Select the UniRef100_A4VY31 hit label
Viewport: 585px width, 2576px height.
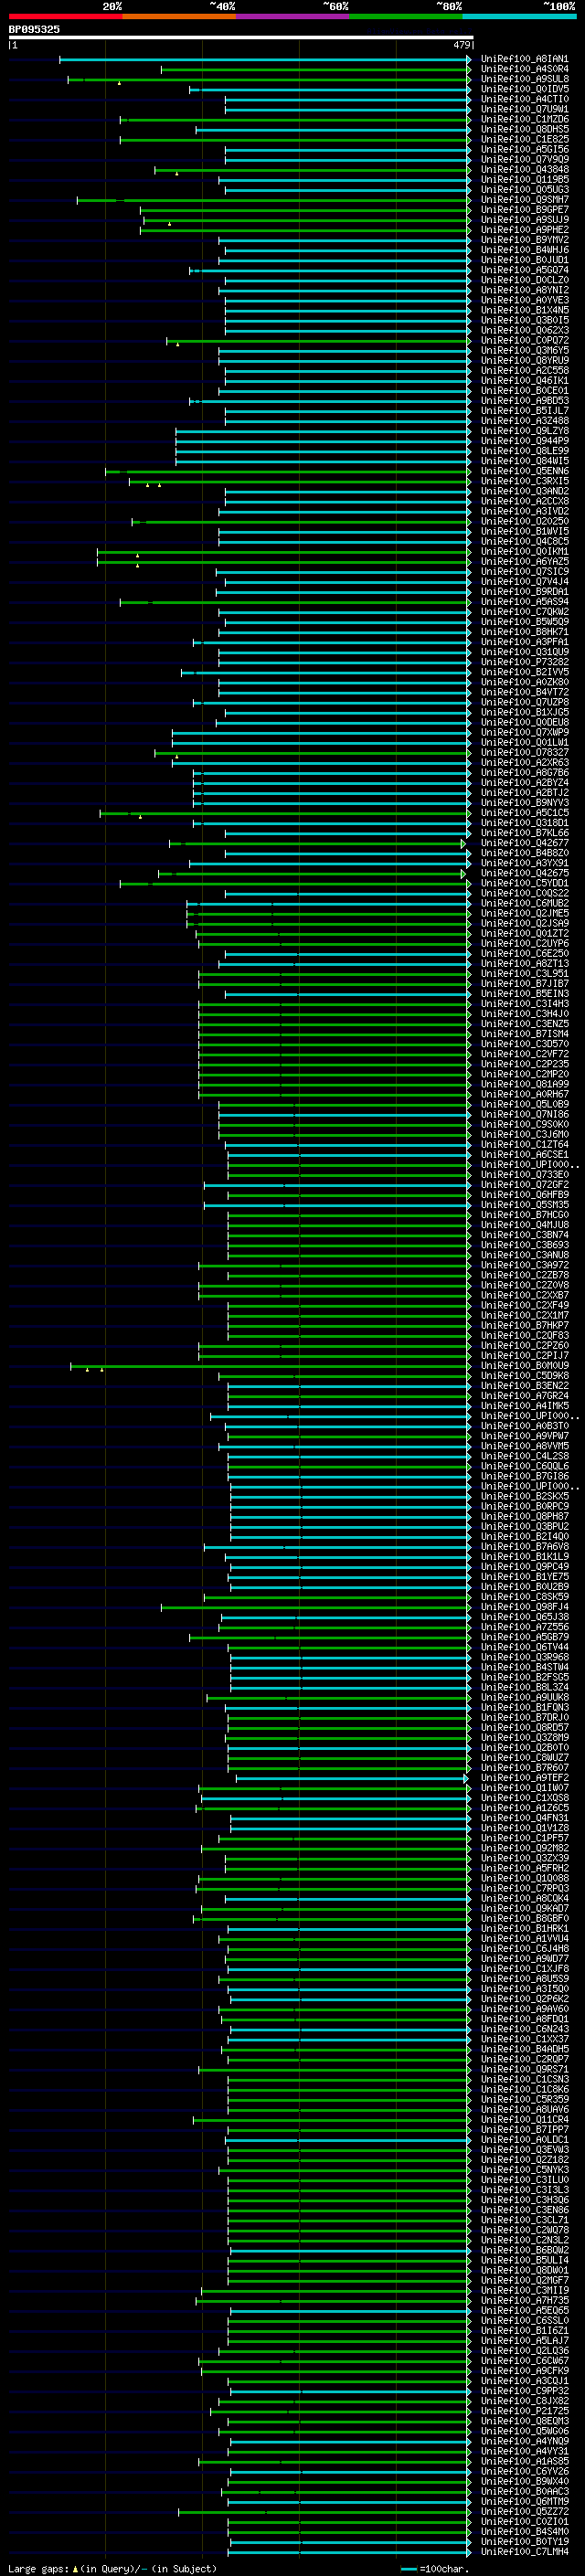point(524,2451)
